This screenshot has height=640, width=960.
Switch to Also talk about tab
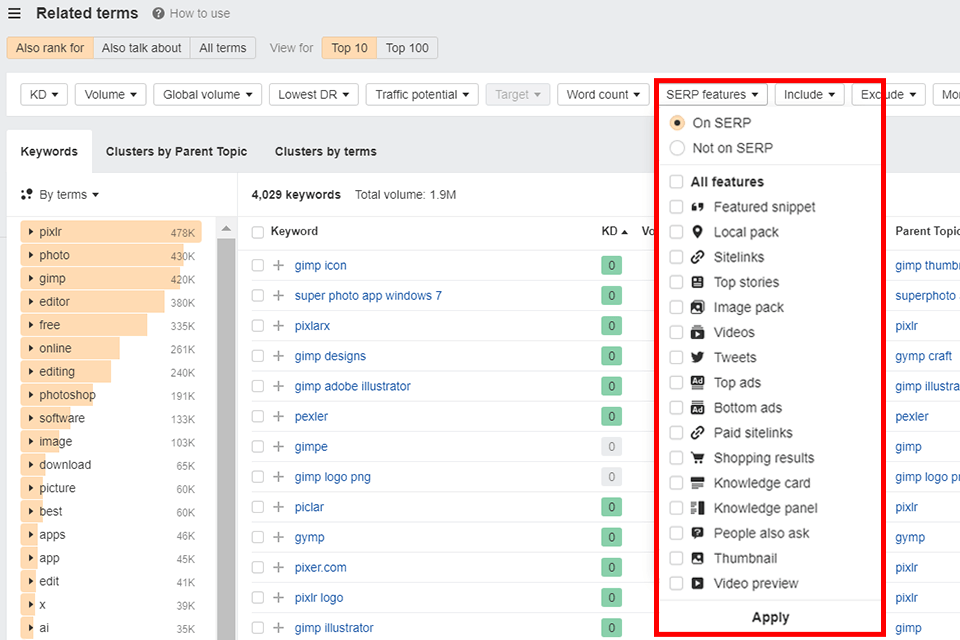pyautogui.click(x=141, y=48)
